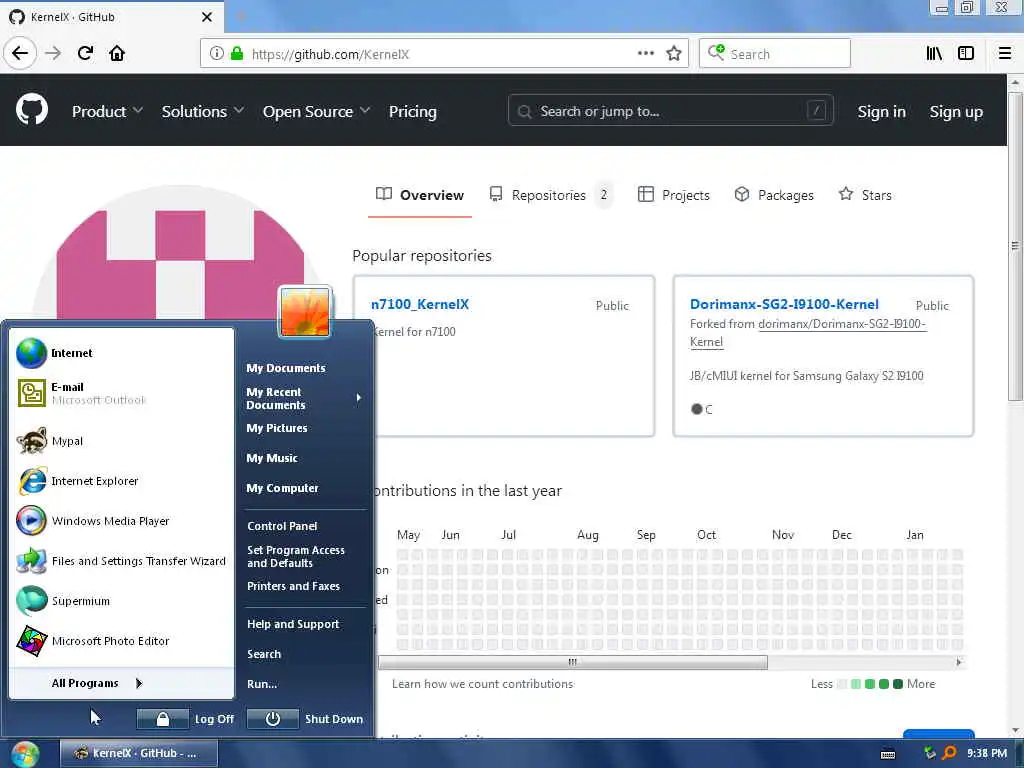Click the network tray icon
Viewport: 1024px width, 768px height.
point(930,753)
